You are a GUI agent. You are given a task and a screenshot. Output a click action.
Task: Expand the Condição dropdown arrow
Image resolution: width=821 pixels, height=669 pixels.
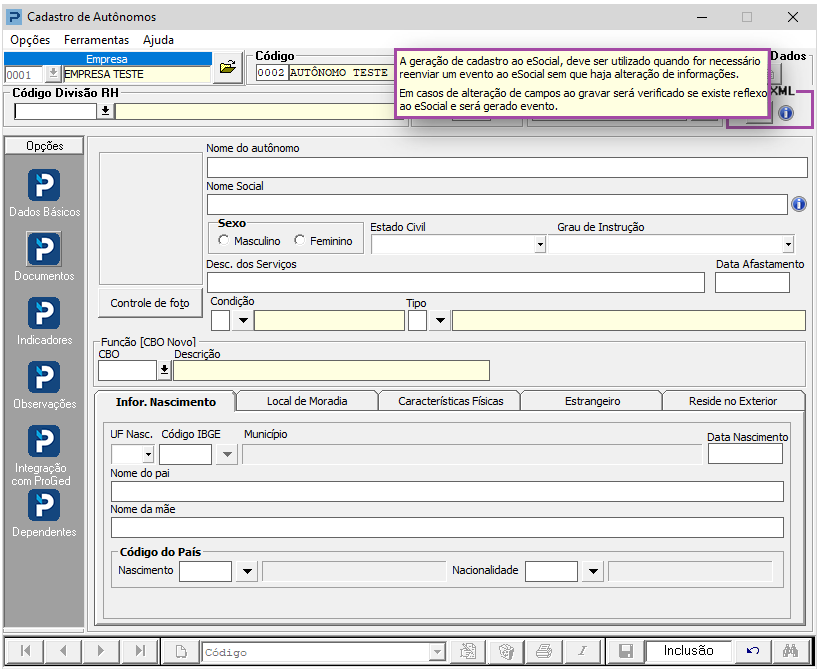tap(243, 320)
